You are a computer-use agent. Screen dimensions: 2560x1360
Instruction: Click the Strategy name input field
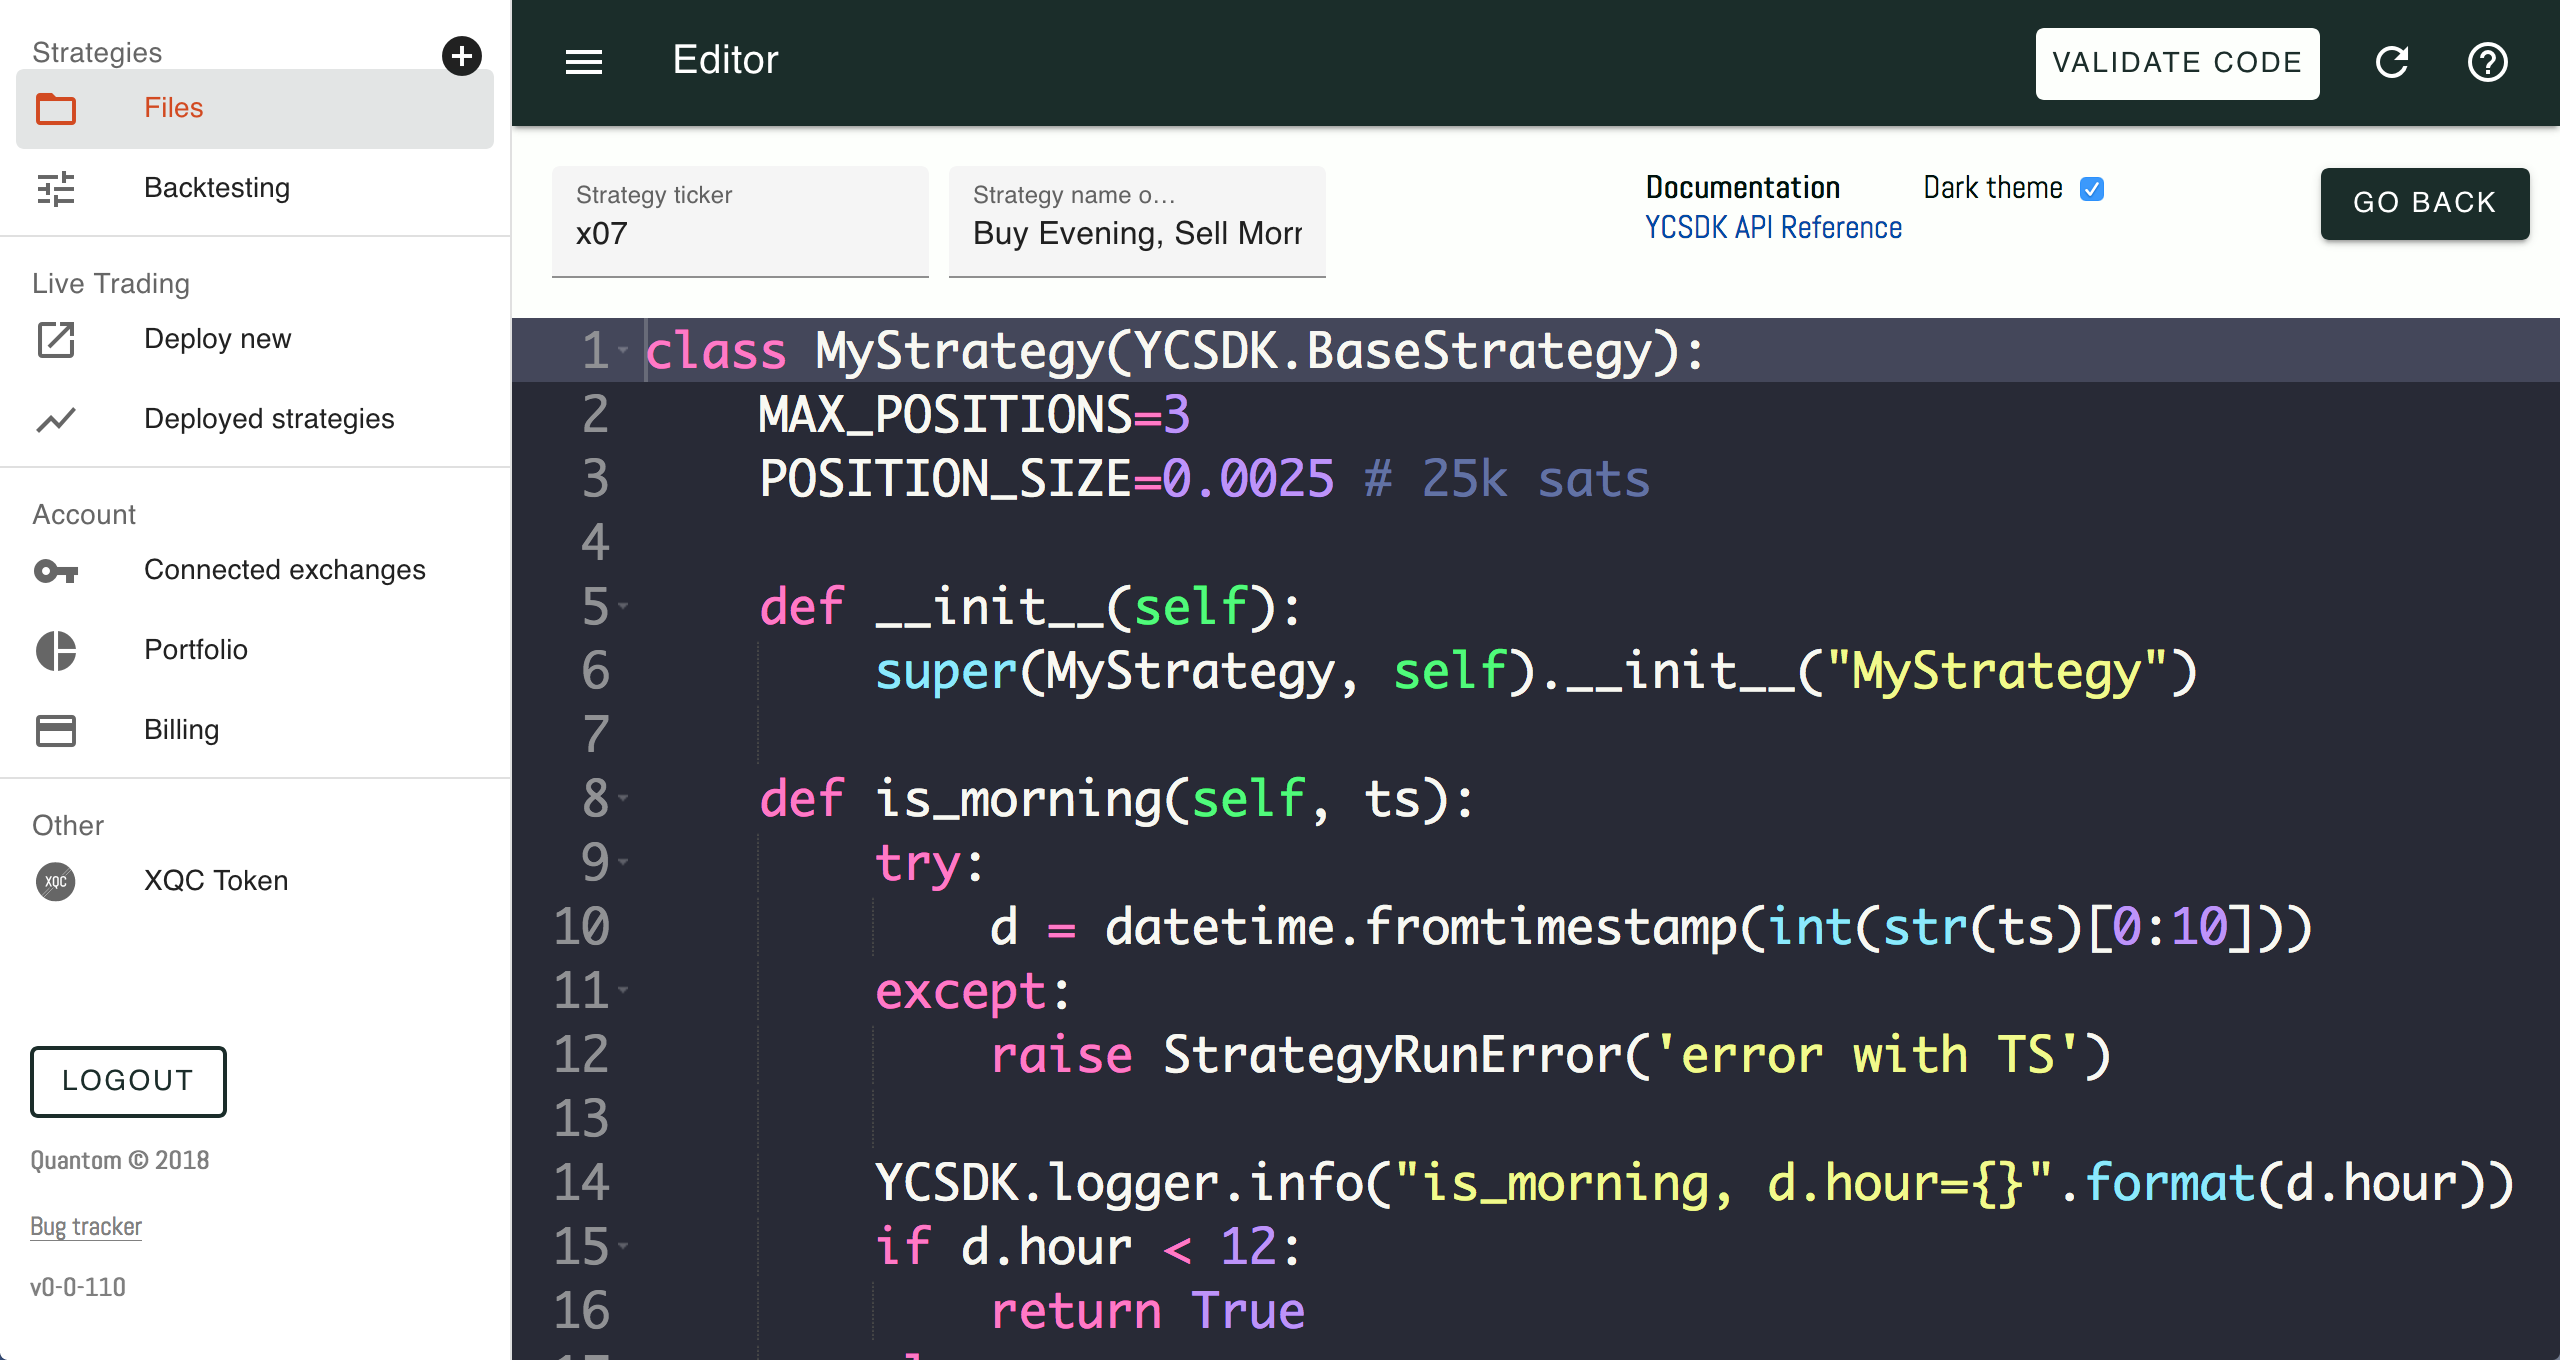pos(1137,221)
